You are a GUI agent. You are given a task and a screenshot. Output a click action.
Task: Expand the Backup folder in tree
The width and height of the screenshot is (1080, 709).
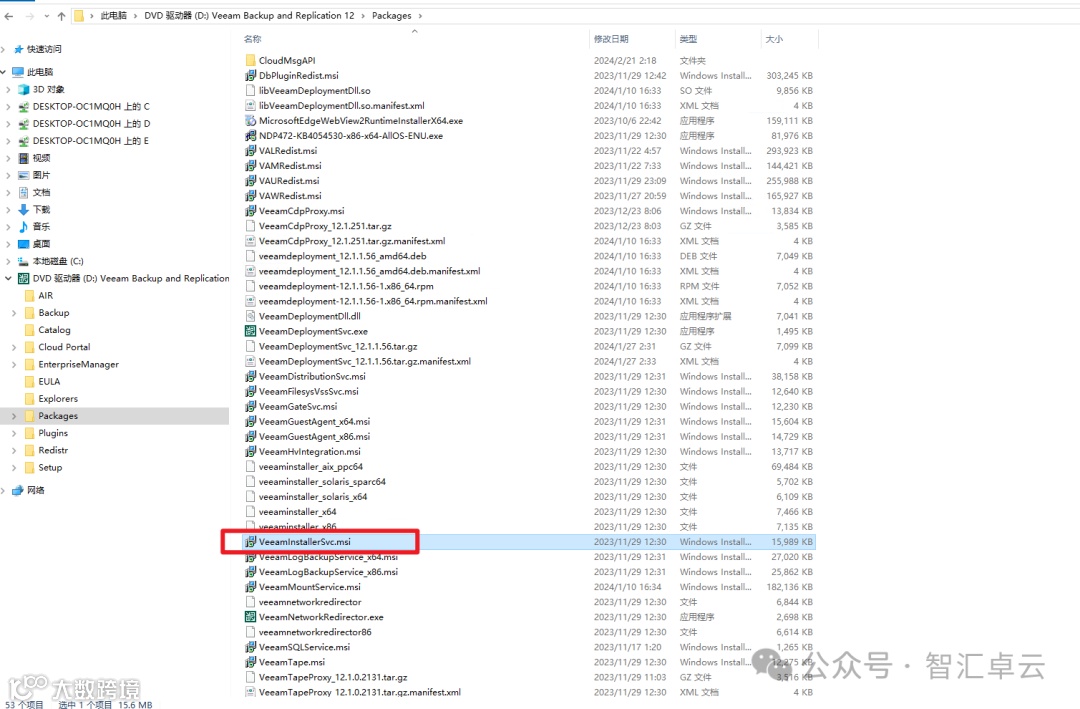click(x=14, y=313)
